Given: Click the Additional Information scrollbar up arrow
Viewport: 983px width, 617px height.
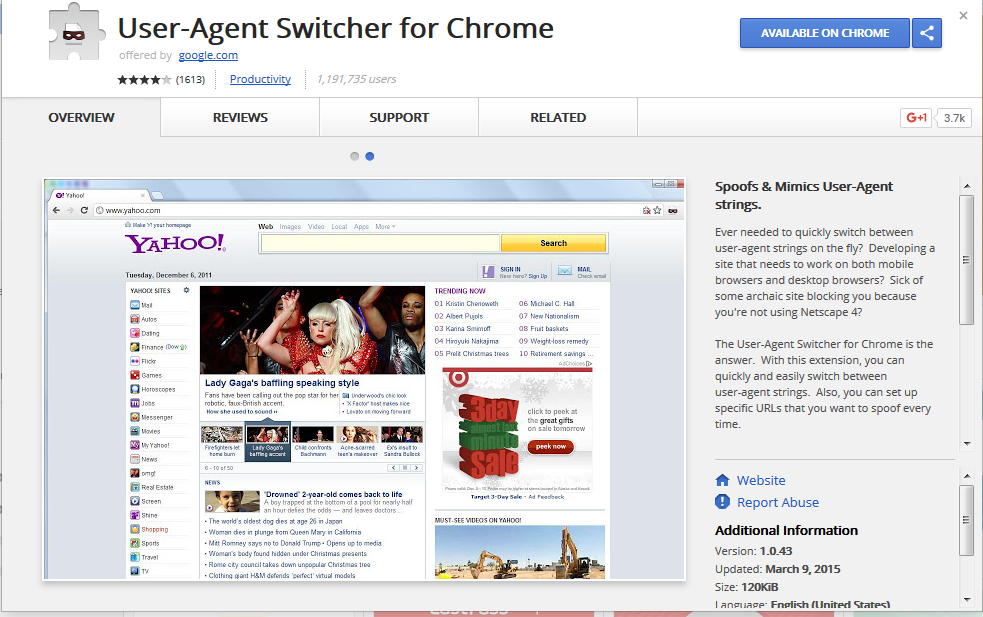Looking at the screenshot, I should point(967,477).
